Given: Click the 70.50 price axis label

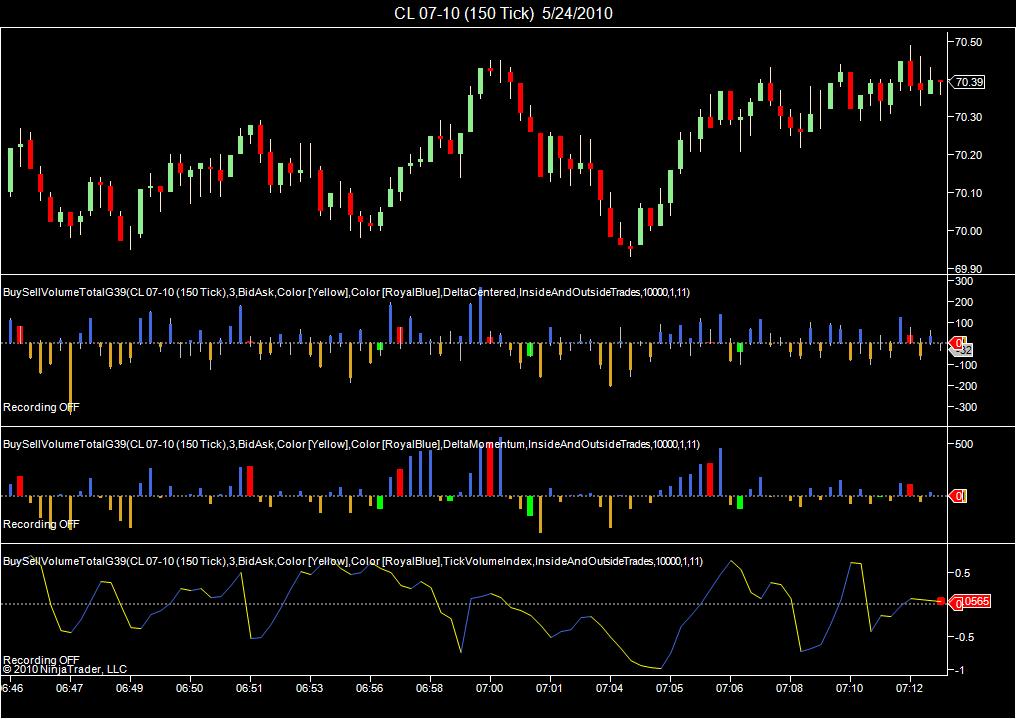Looking at the screenshot, I should [968, 41].
